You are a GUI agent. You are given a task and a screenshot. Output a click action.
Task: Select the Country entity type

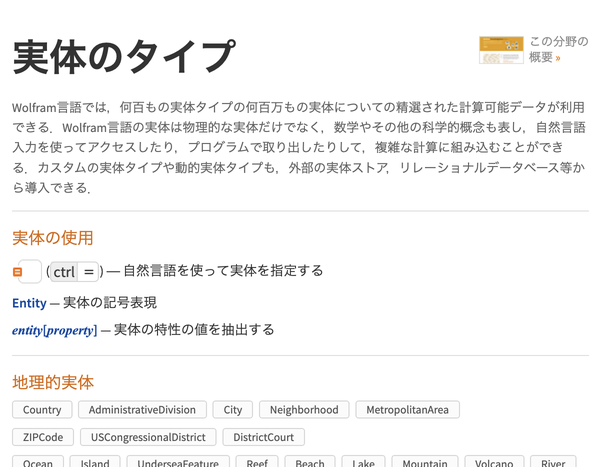coord(42,410)
